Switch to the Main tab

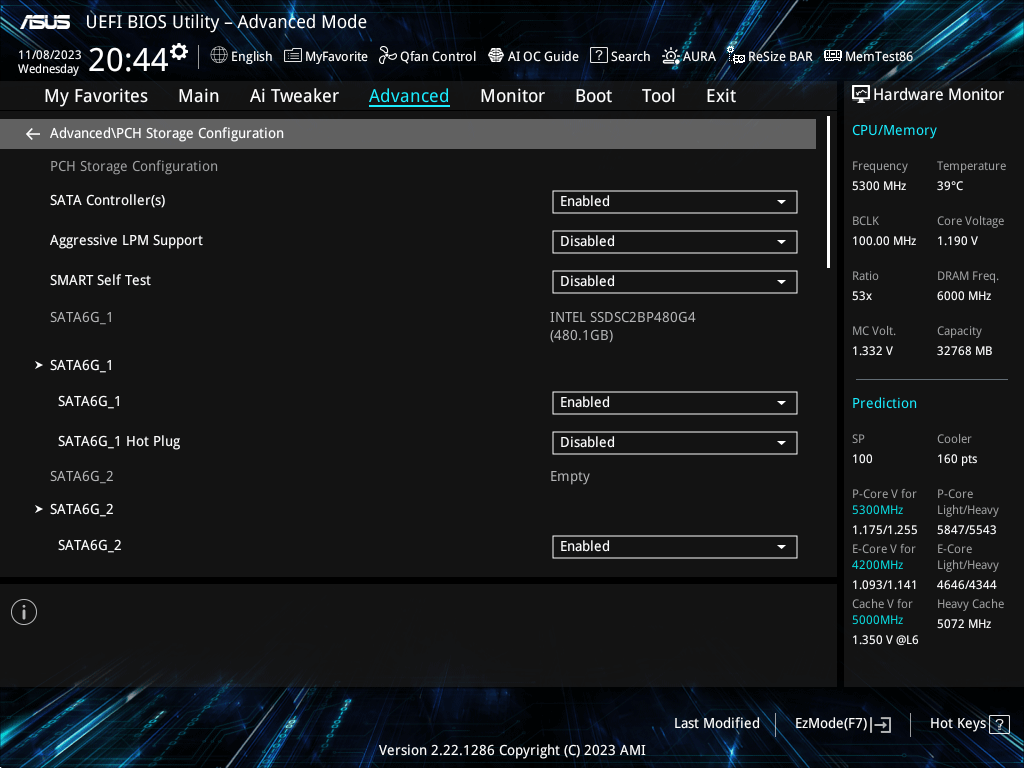point(199,96)
